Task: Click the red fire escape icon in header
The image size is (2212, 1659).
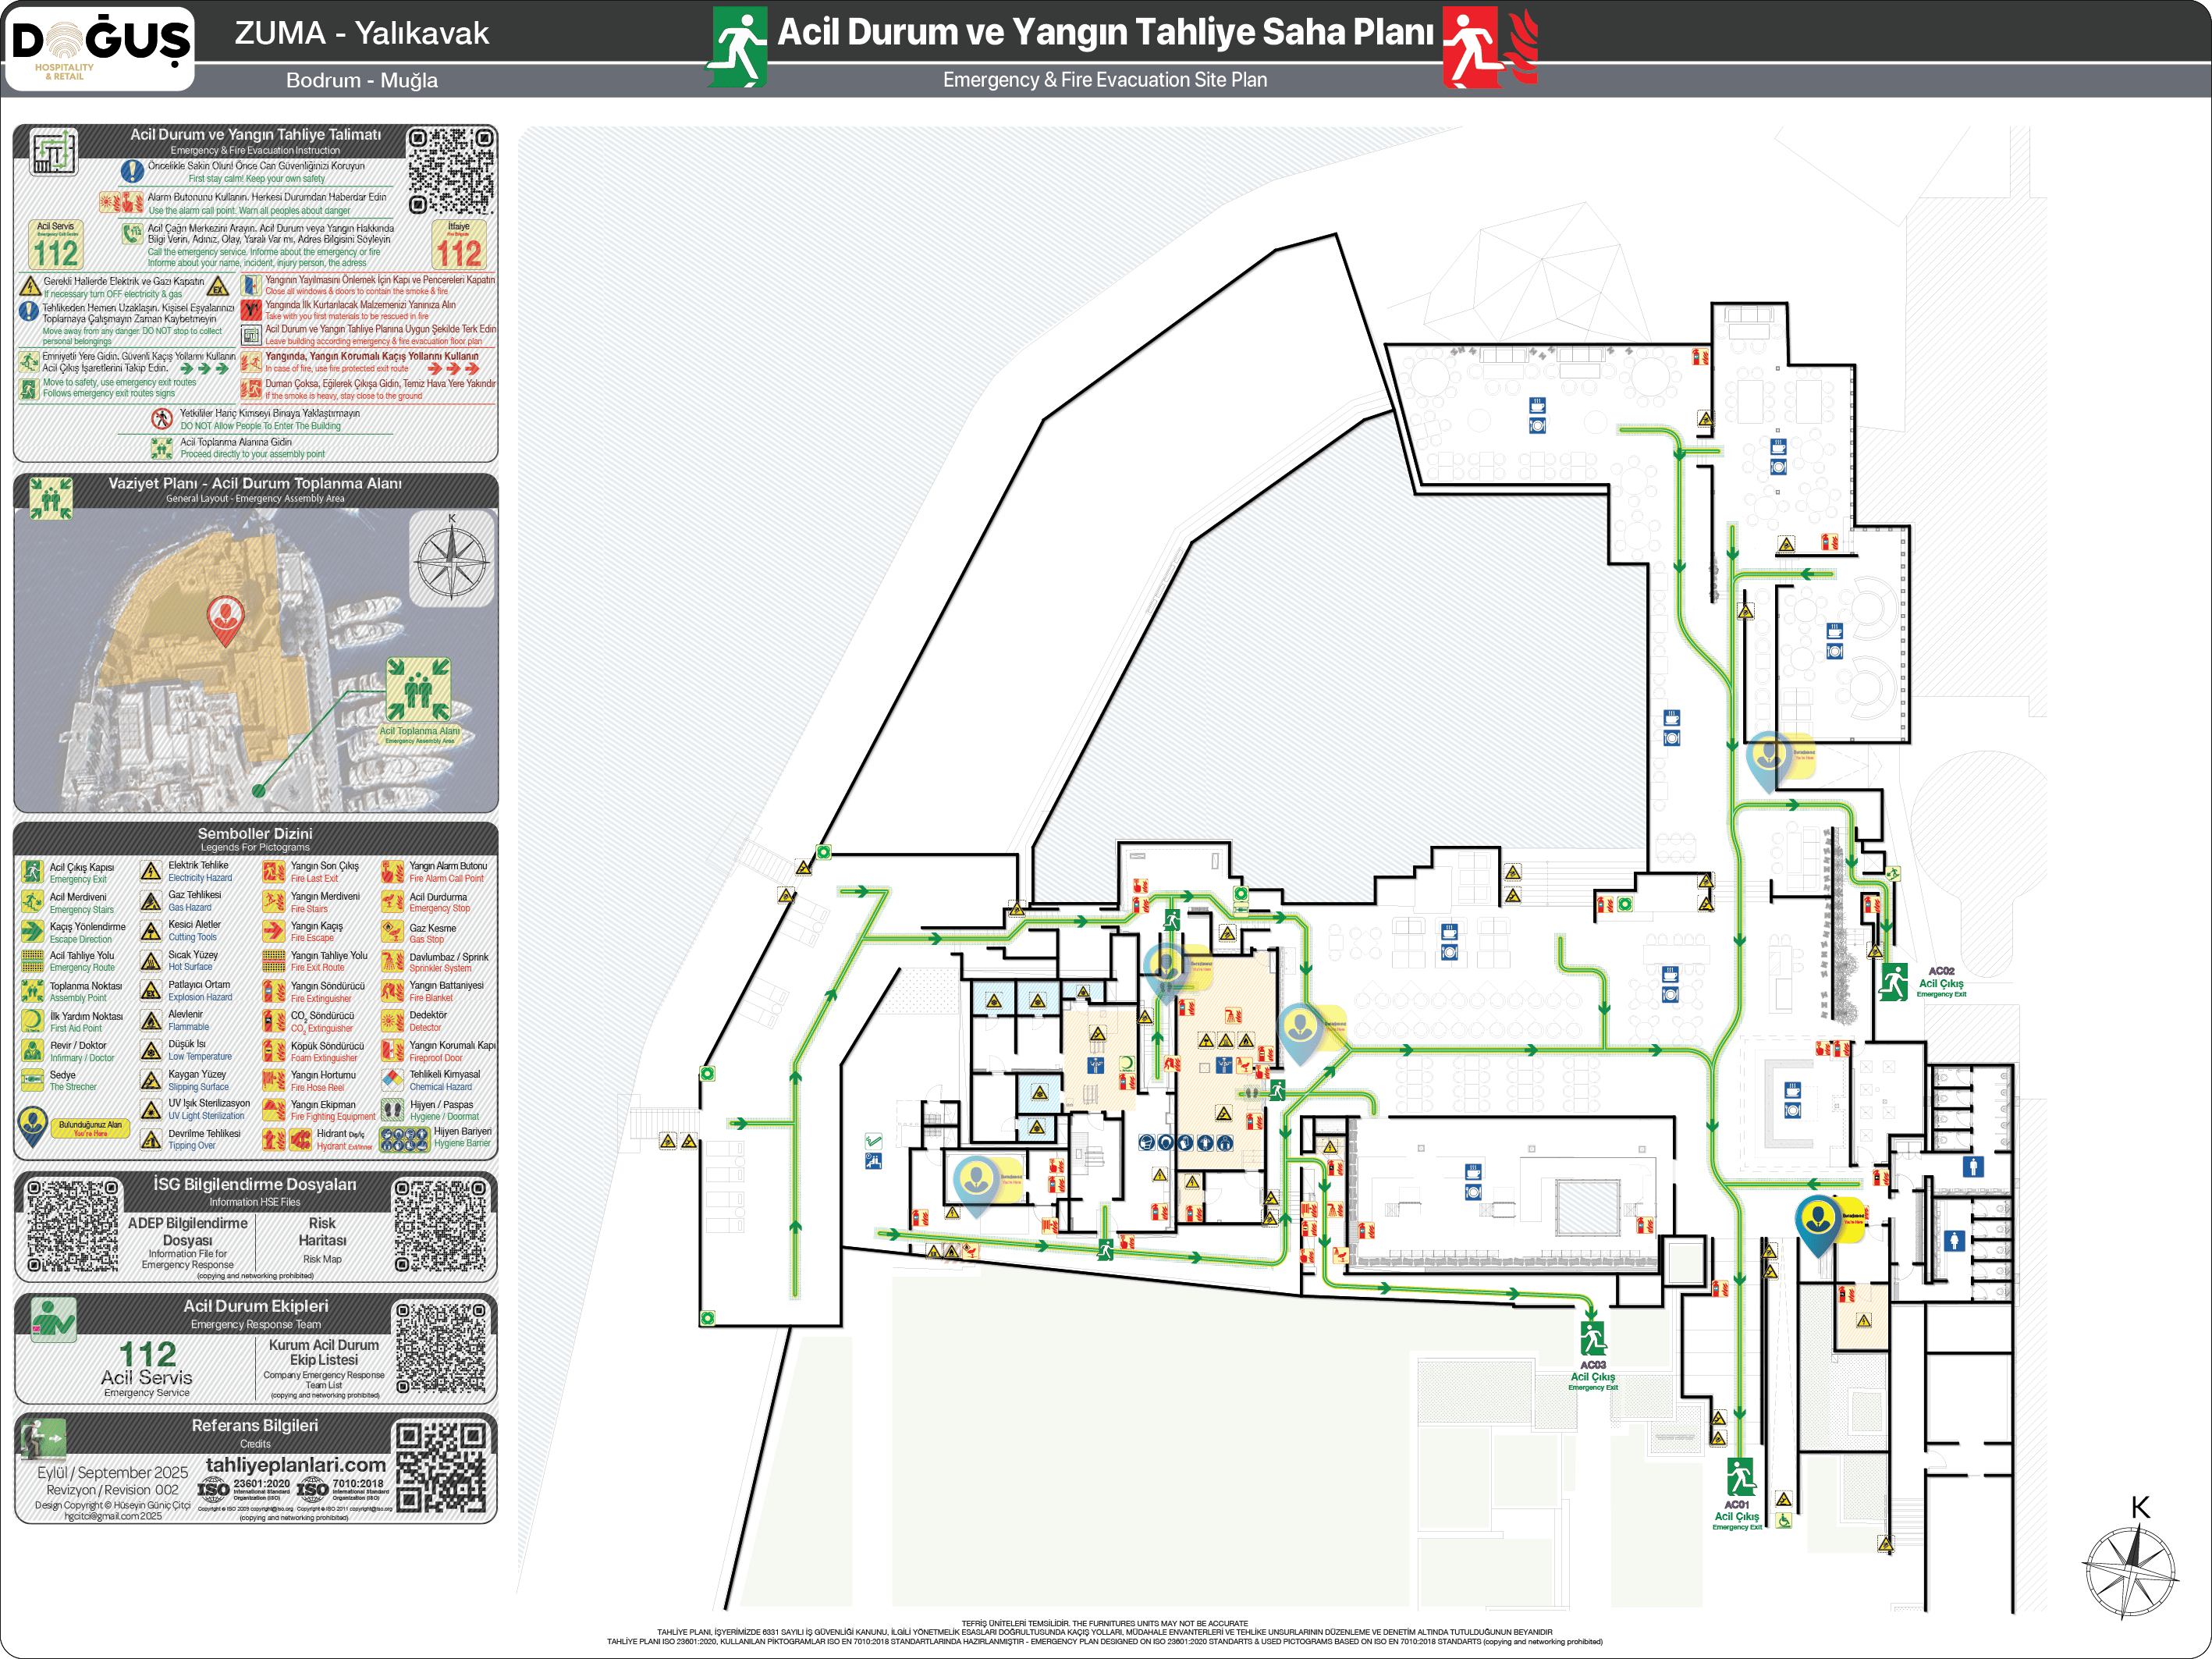Action: pos(1471,47)
